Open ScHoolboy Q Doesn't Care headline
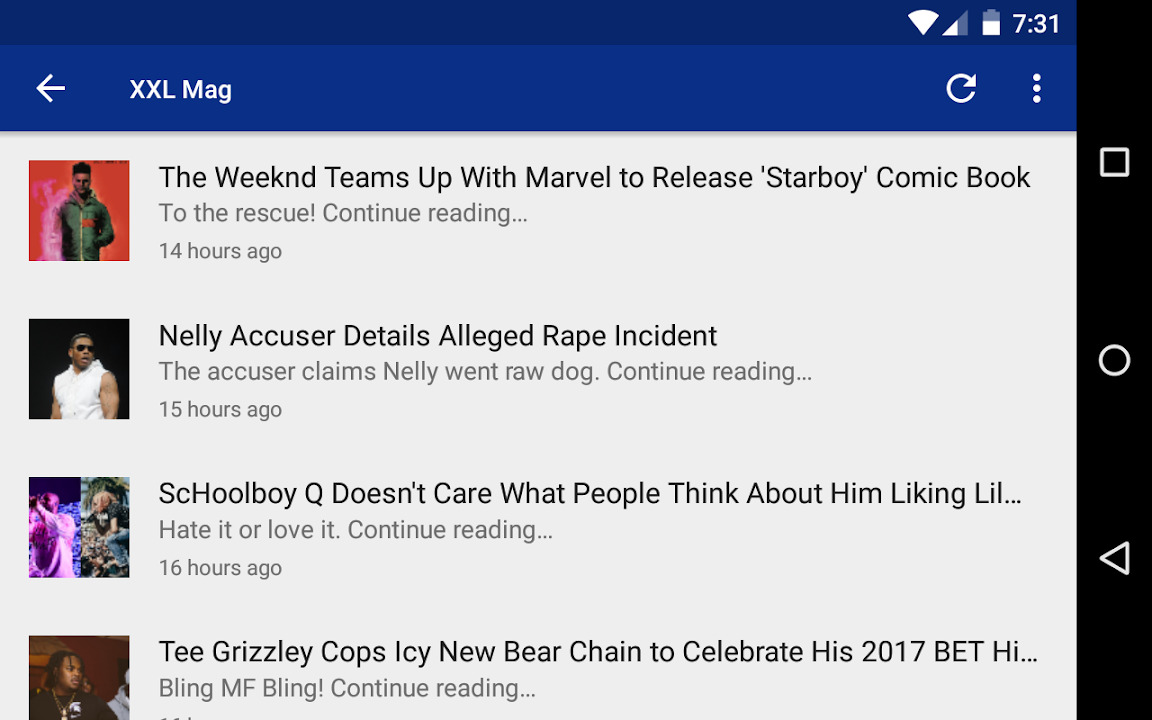The image size is (1152, 720). [590, 494]
